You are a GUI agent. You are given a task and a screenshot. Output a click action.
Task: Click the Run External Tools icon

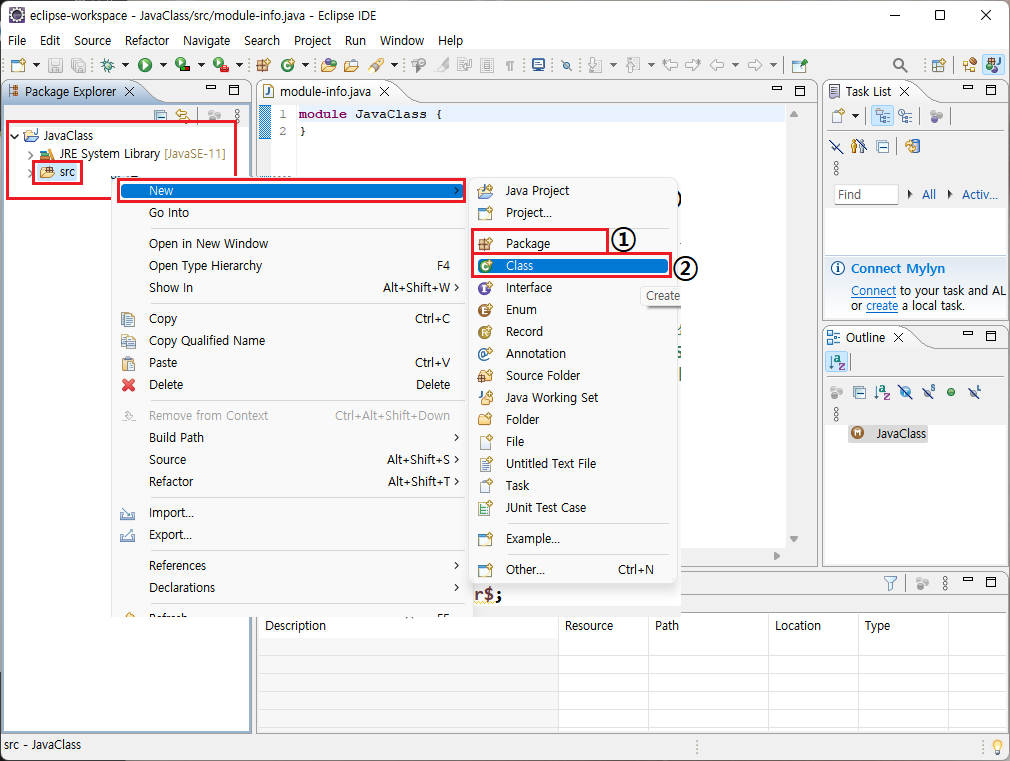(x=221, y=65)
